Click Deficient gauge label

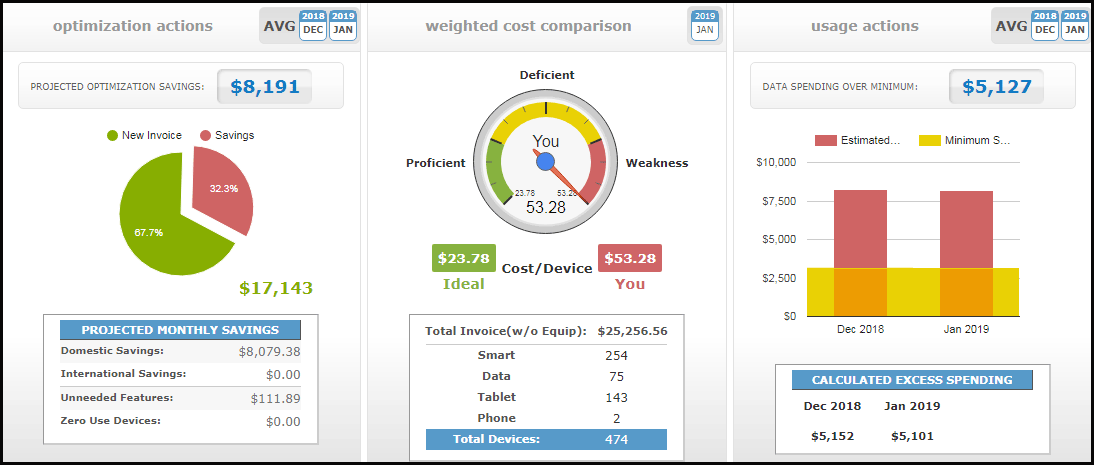547,75
